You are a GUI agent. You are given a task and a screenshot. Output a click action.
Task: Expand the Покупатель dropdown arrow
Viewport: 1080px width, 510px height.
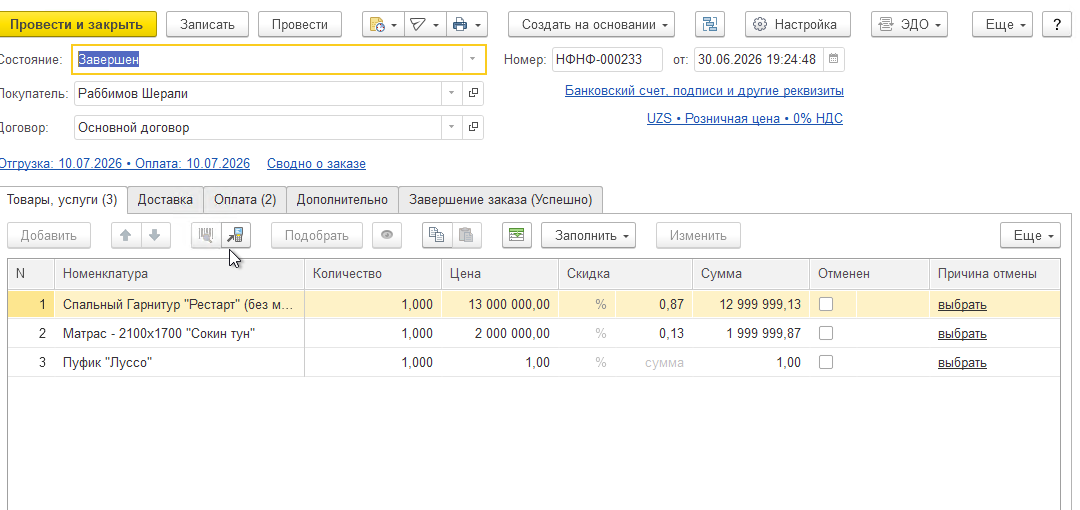[451, 93]
